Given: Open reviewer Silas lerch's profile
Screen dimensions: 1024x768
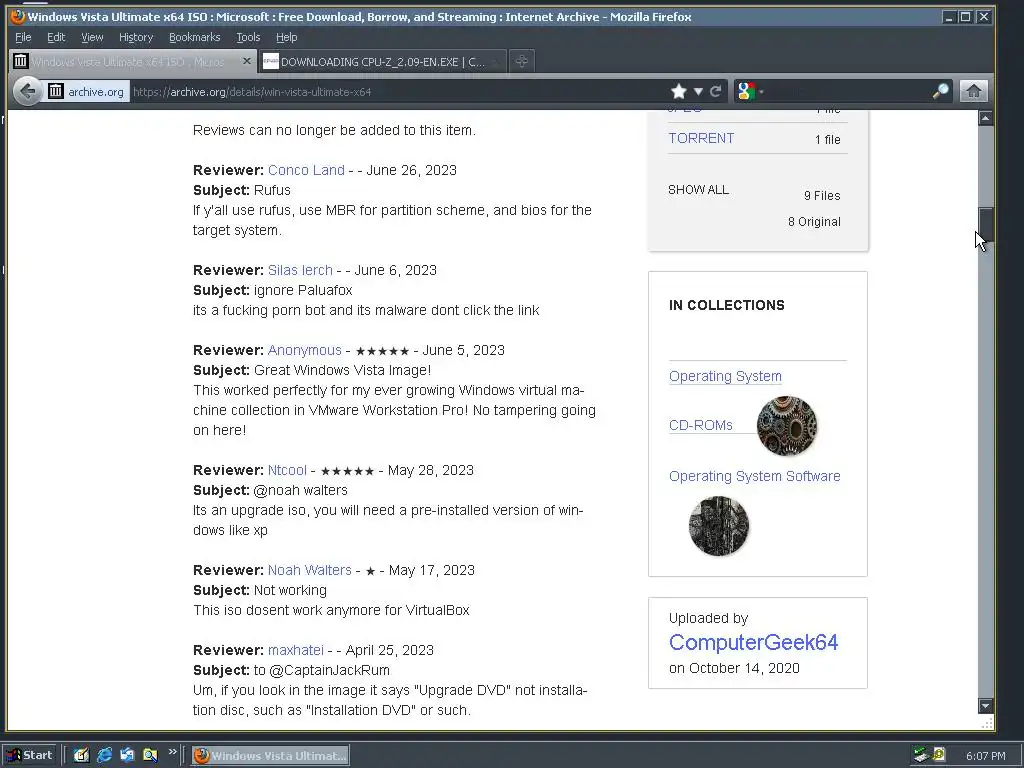Looking at the screenshot, I should click(300, 270).
